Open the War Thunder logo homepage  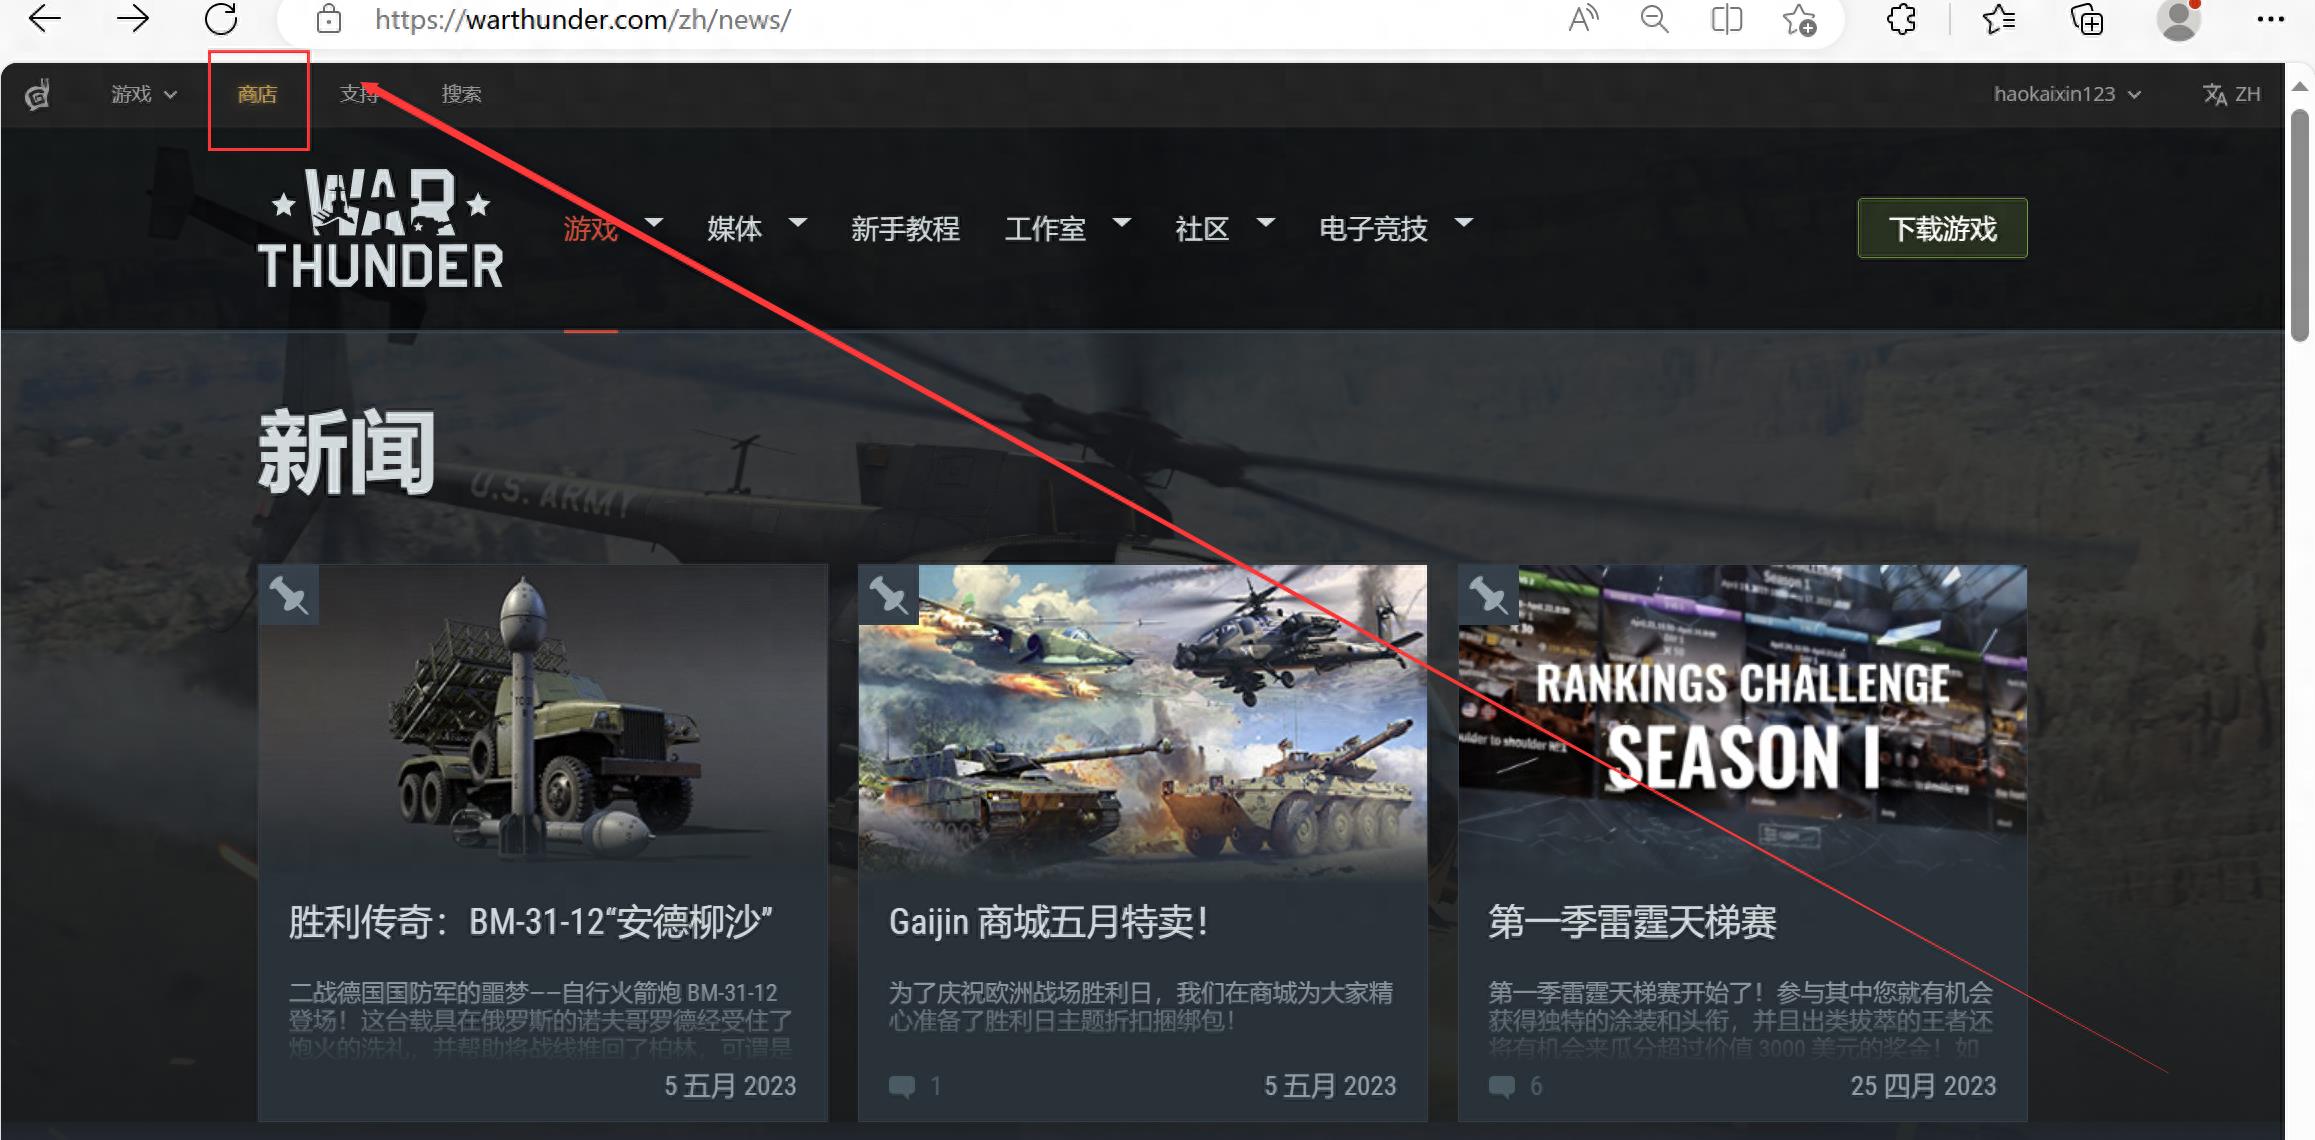[x=381, y=228]
